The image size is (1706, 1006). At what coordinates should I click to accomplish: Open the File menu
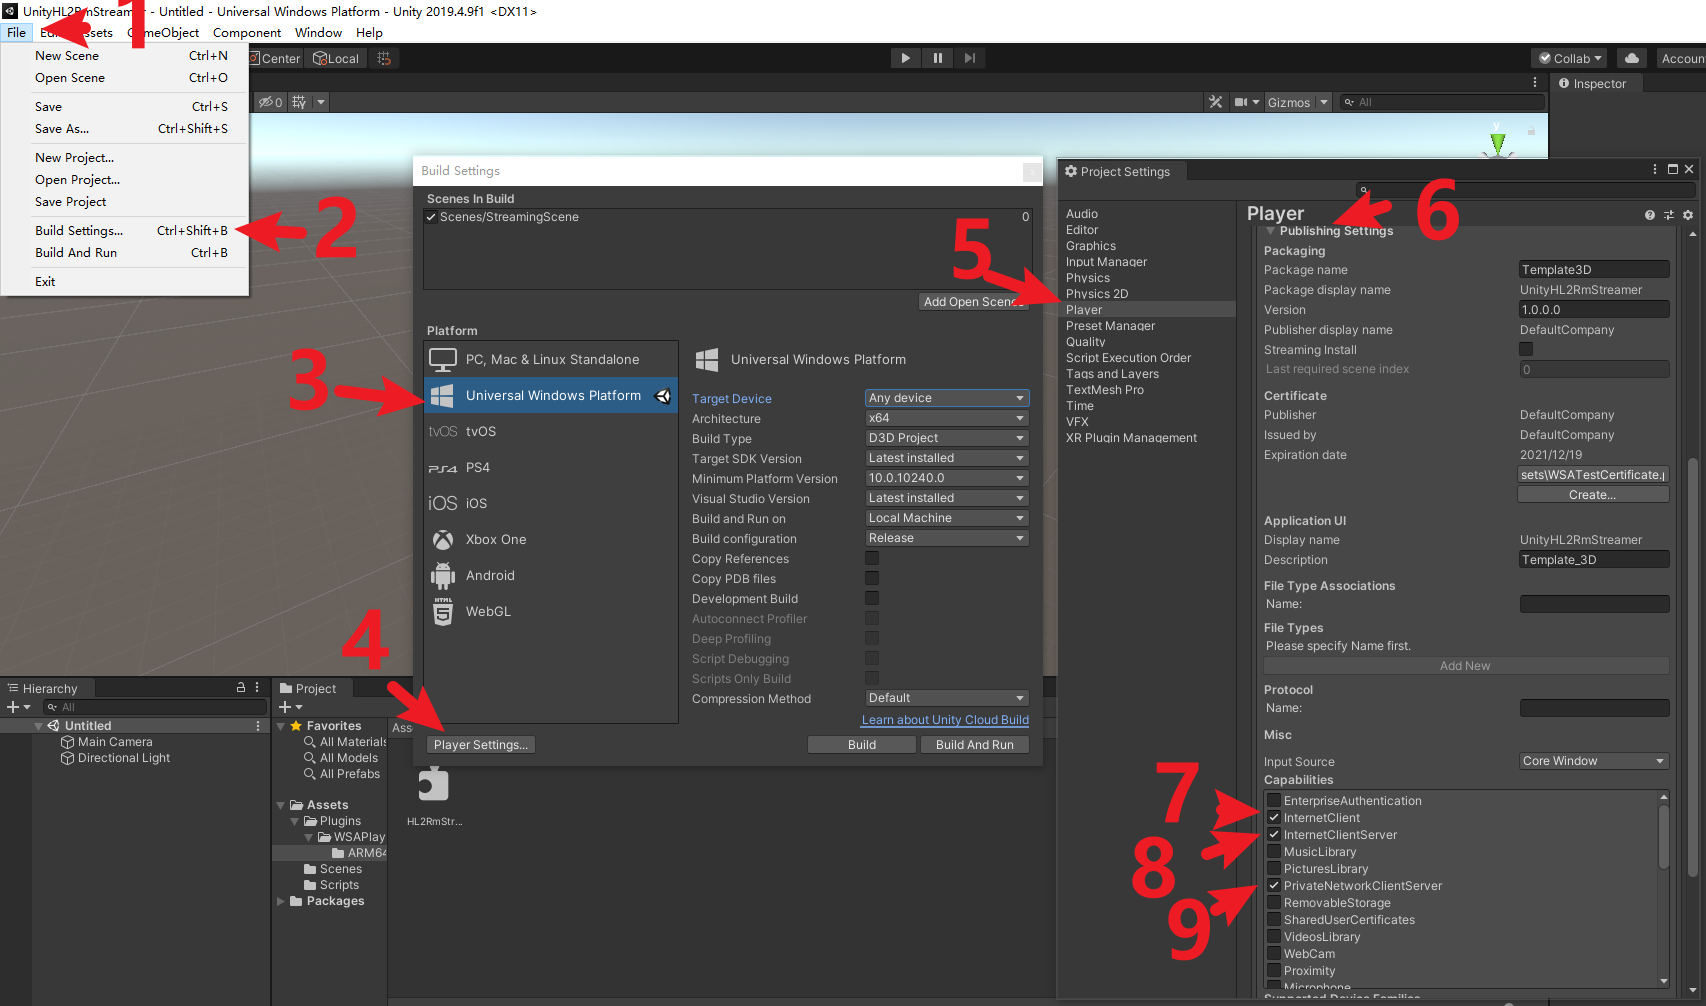pyautogui.click(x=17, y=32)
